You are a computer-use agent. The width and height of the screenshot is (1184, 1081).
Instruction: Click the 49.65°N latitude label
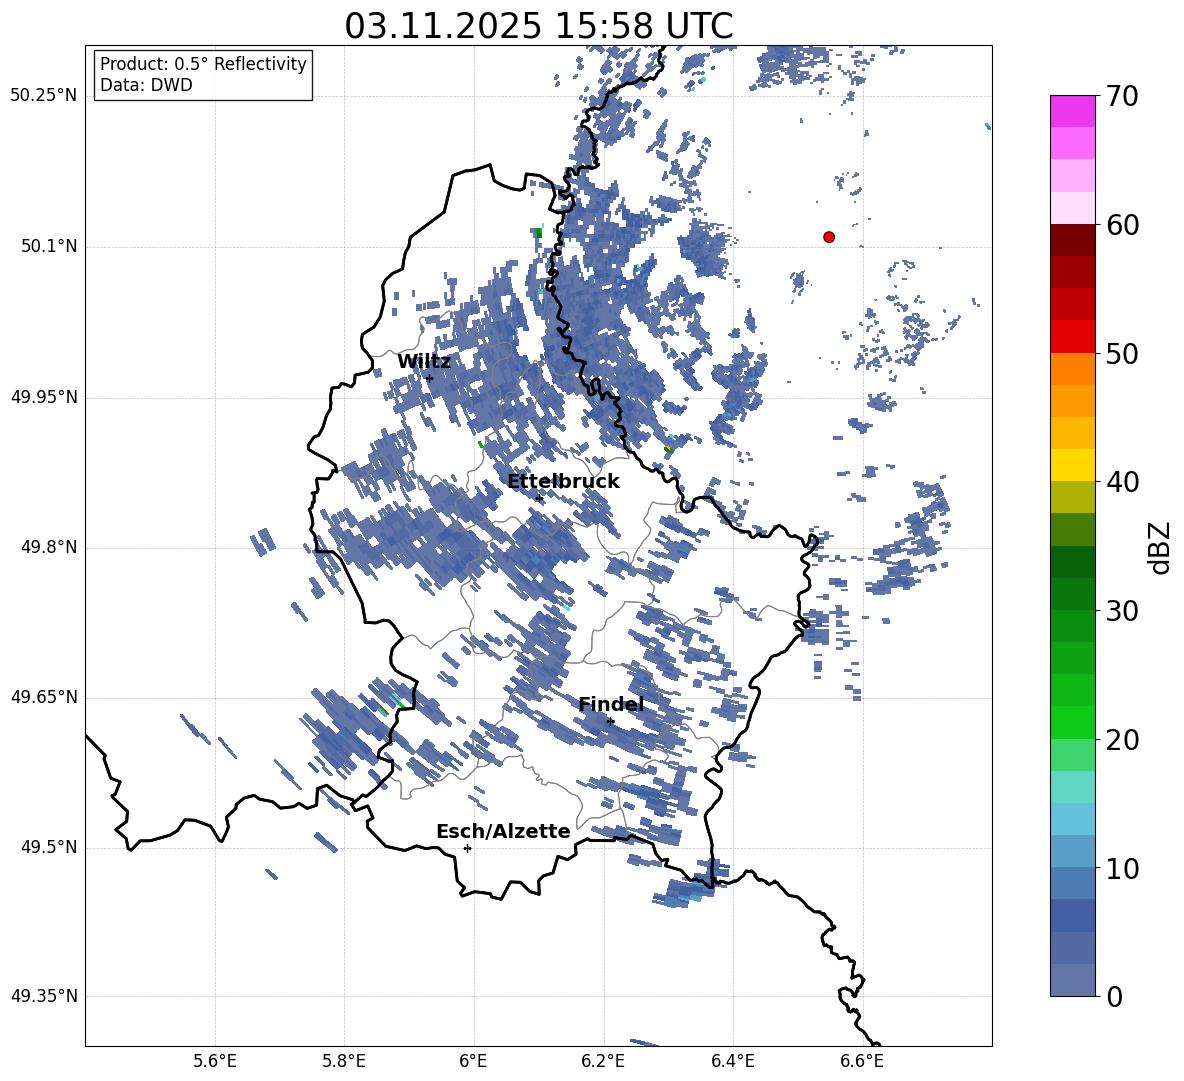pyautogui.click(x=44, y=697)
